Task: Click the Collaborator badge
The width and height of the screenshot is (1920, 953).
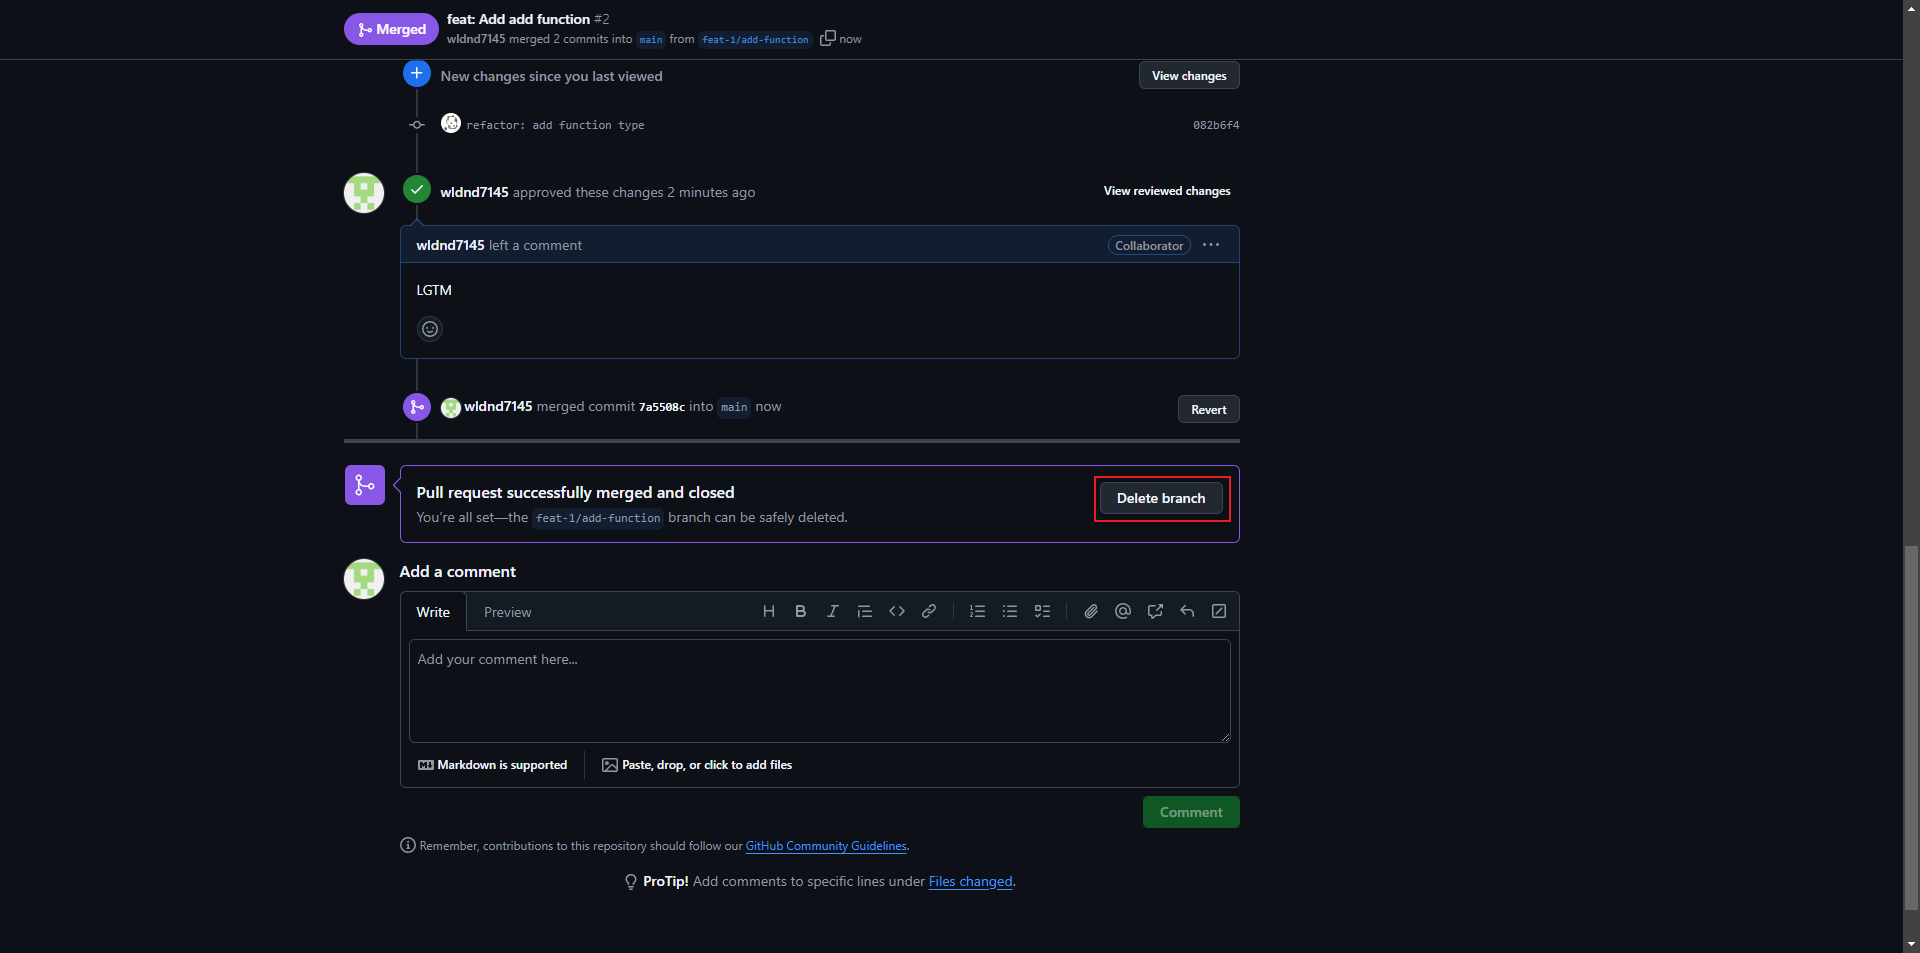Action: (1149, 245)
